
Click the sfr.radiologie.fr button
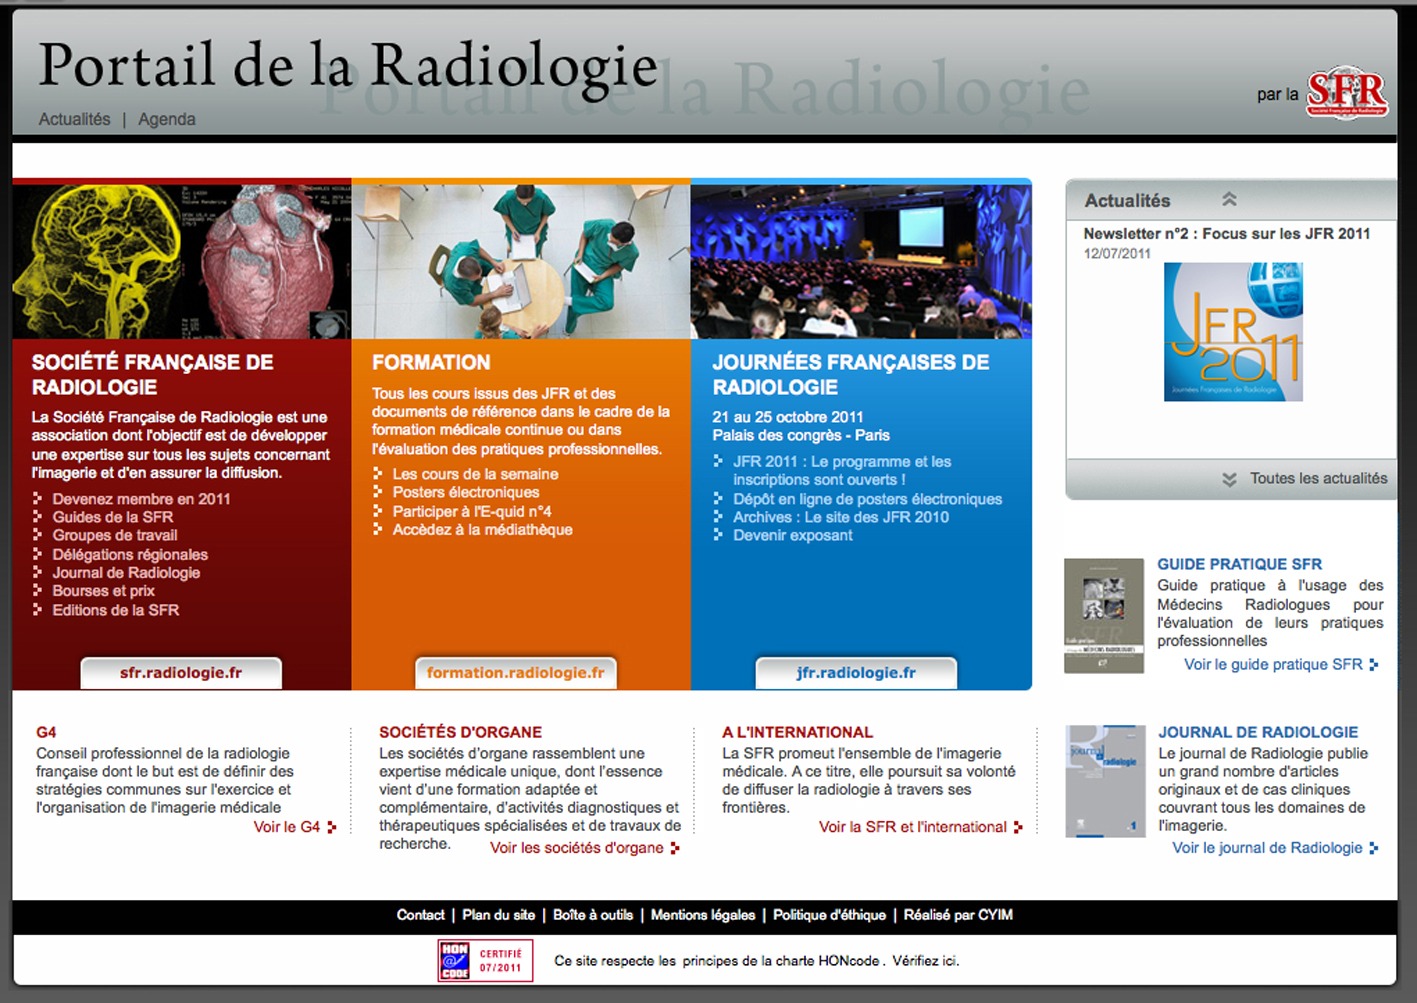coord(181,673)
